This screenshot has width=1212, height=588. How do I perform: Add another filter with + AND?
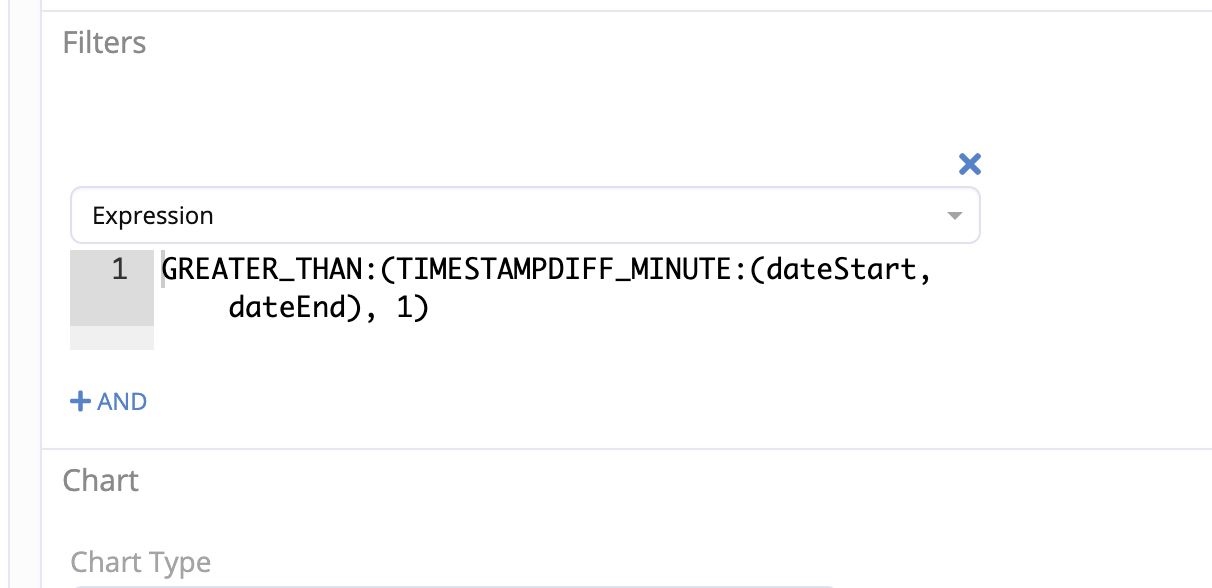coord(108,402)
